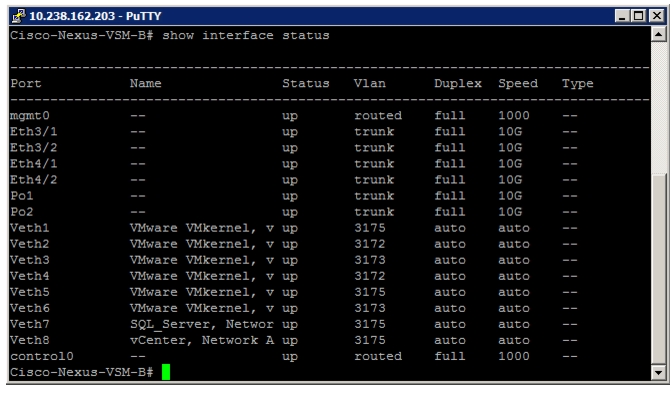Click the Veth7 SQL_Server row name
The height and width of the screenshot is (413, 672).
202,324
